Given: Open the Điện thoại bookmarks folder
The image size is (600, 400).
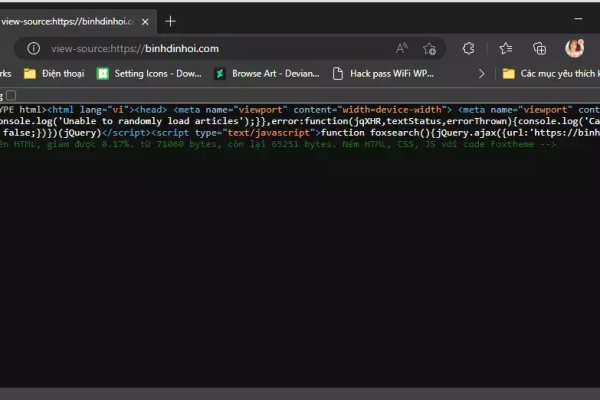Looking at the screenshot, I should click(54, 73).
